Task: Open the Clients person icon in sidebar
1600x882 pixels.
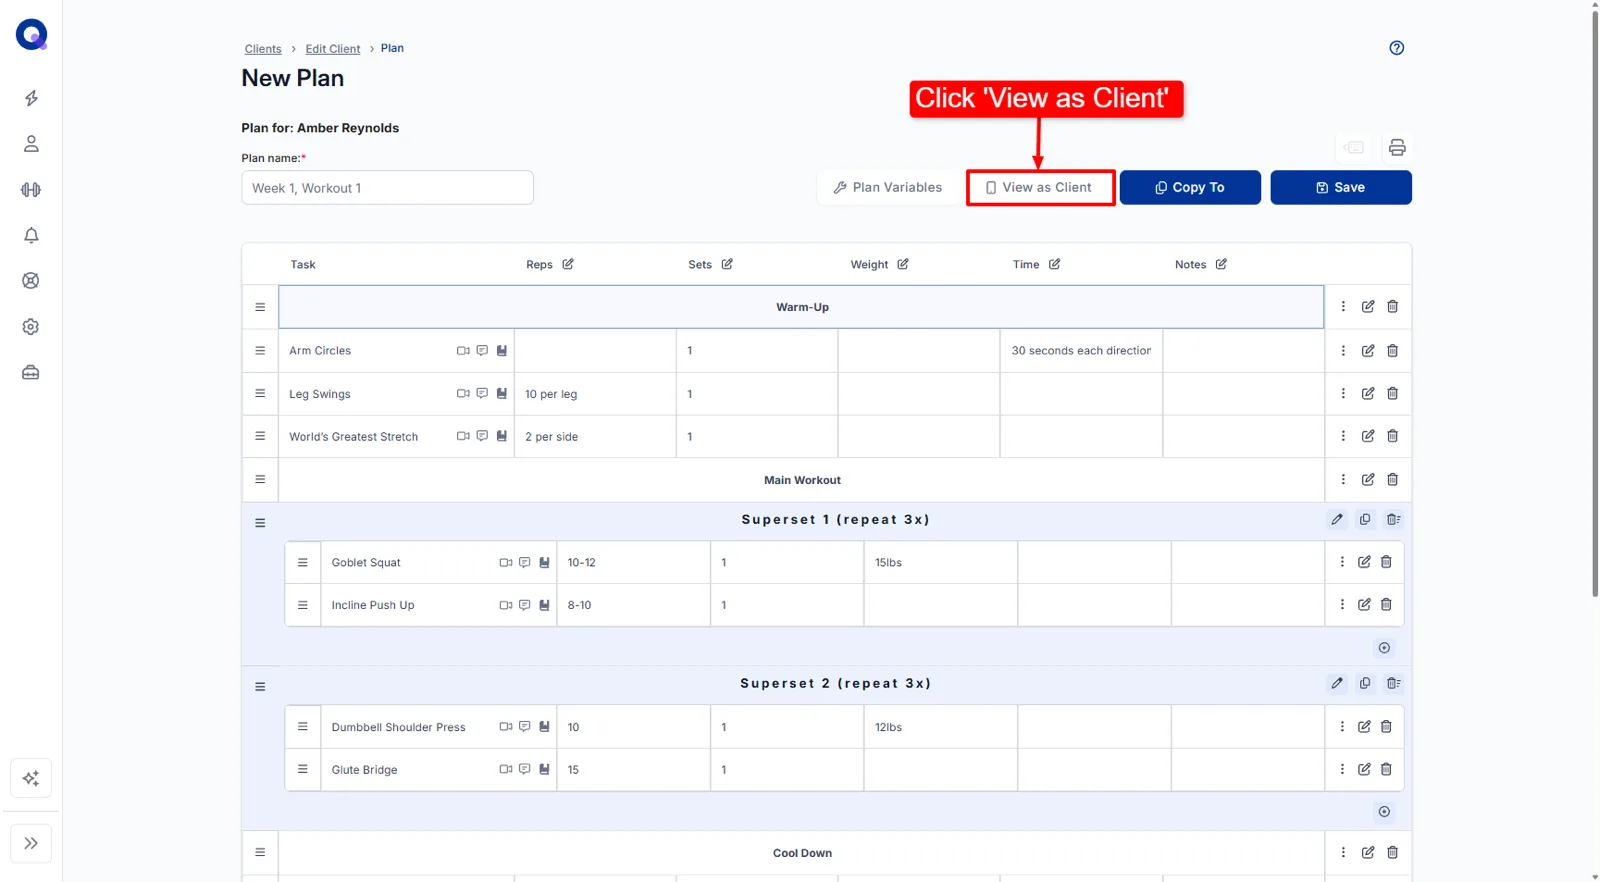Action: (x=31, y=144)
